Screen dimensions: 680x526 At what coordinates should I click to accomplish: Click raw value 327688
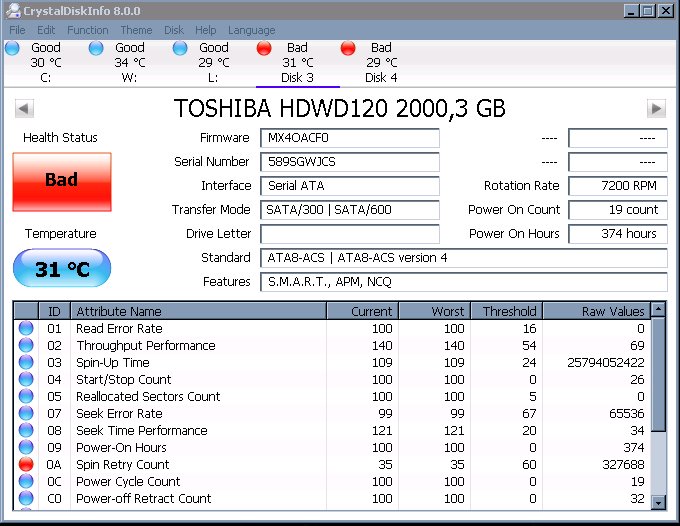pyautogui.click(x=623, y=464)
